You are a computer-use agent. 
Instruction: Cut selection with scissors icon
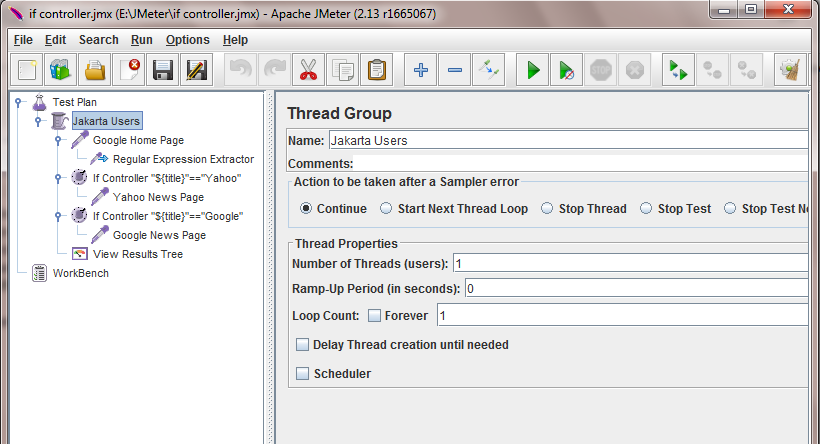(x=309, y=70)
